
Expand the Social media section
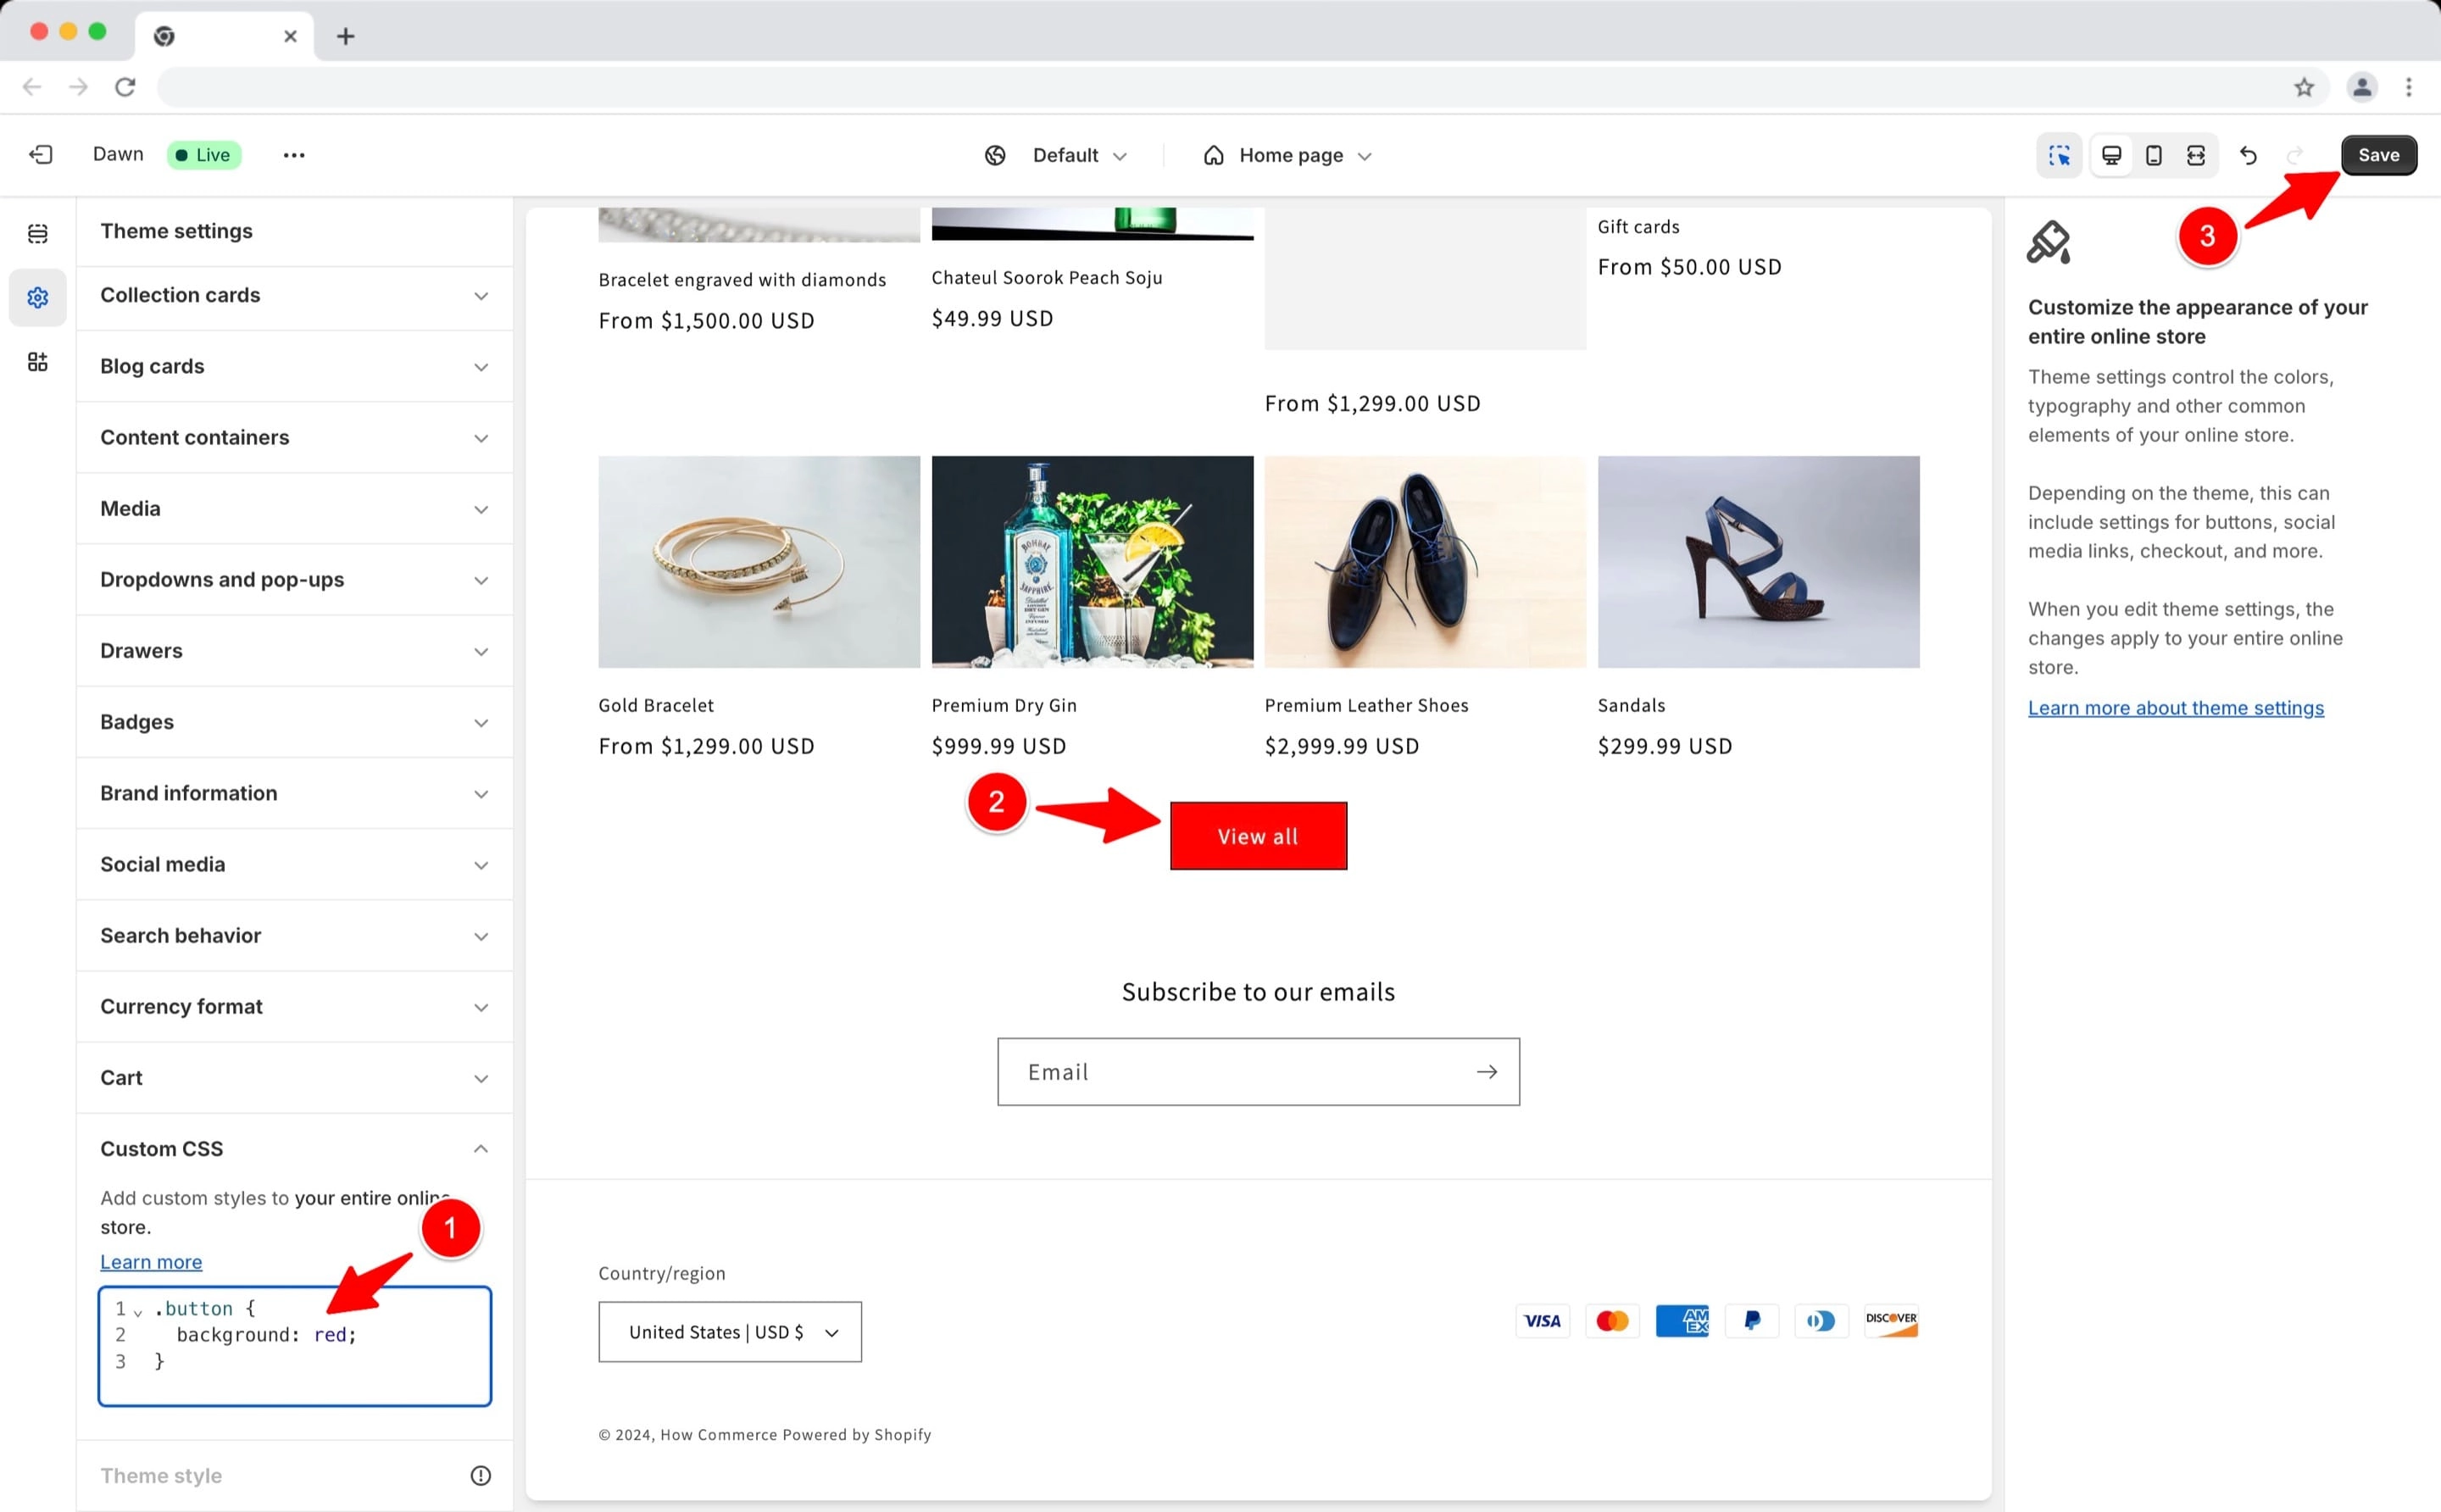click(x=295, y=864)
